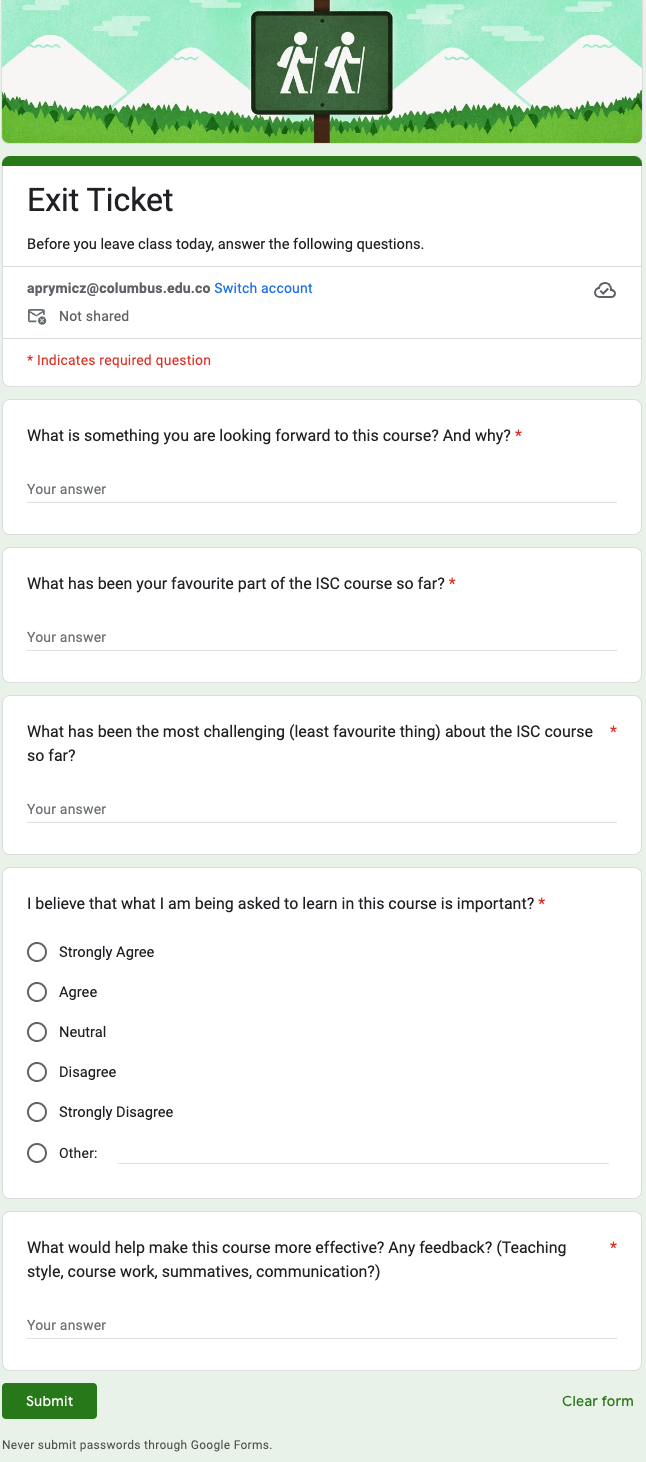The width and height of the screenshot is (646, 1462).
Task: Click the Exit Ticket form title
Action: (x=100, y=200)
